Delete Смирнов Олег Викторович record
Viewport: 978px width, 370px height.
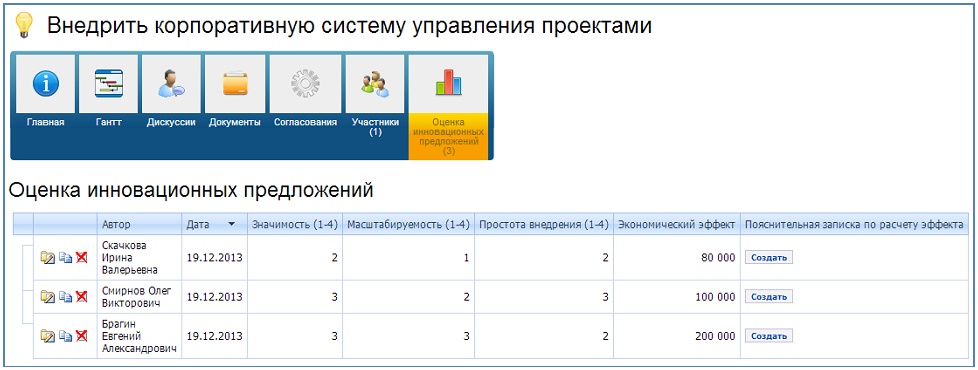click(x=81, y=297)
